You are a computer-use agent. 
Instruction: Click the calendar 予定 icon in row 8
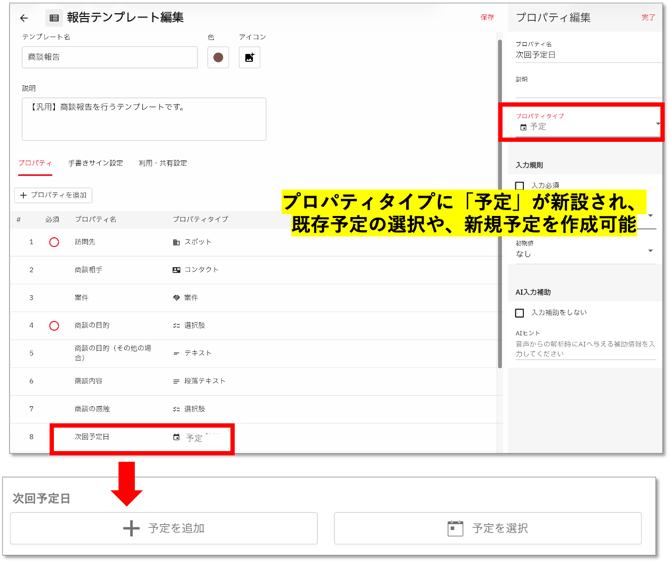(x=176, y=437)
